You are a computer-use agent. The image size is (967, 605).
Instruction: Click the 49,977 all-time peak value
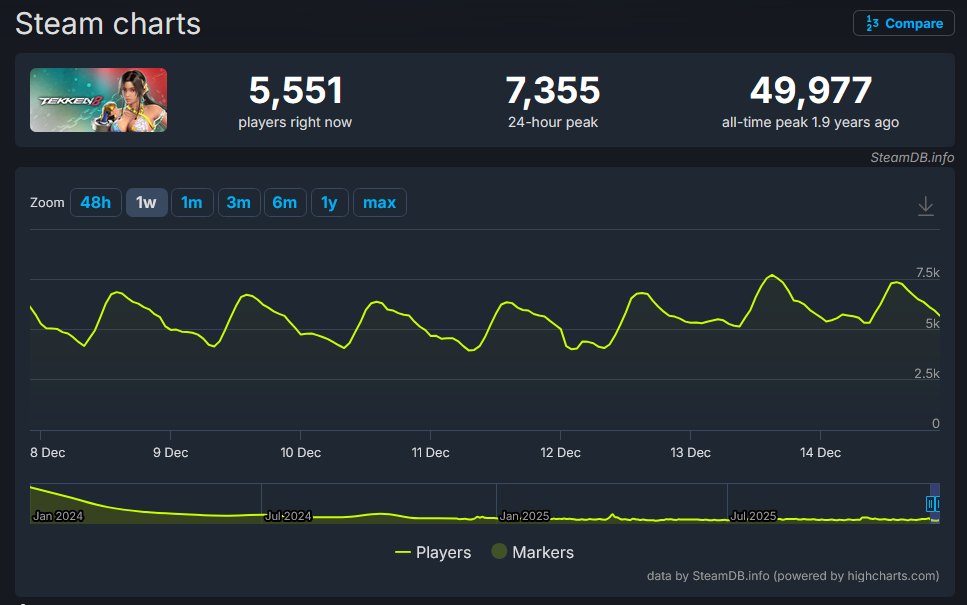click(x=810, y=90)
